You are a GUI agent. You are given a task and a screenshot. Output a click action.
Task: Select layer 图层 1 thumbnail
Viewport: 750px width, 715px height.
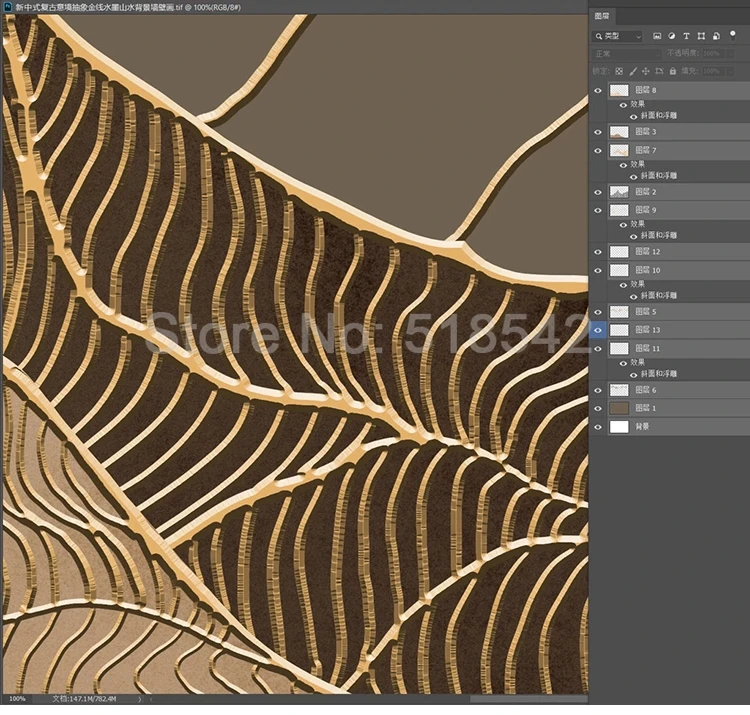pyautogui.click(x=619, y=408)
